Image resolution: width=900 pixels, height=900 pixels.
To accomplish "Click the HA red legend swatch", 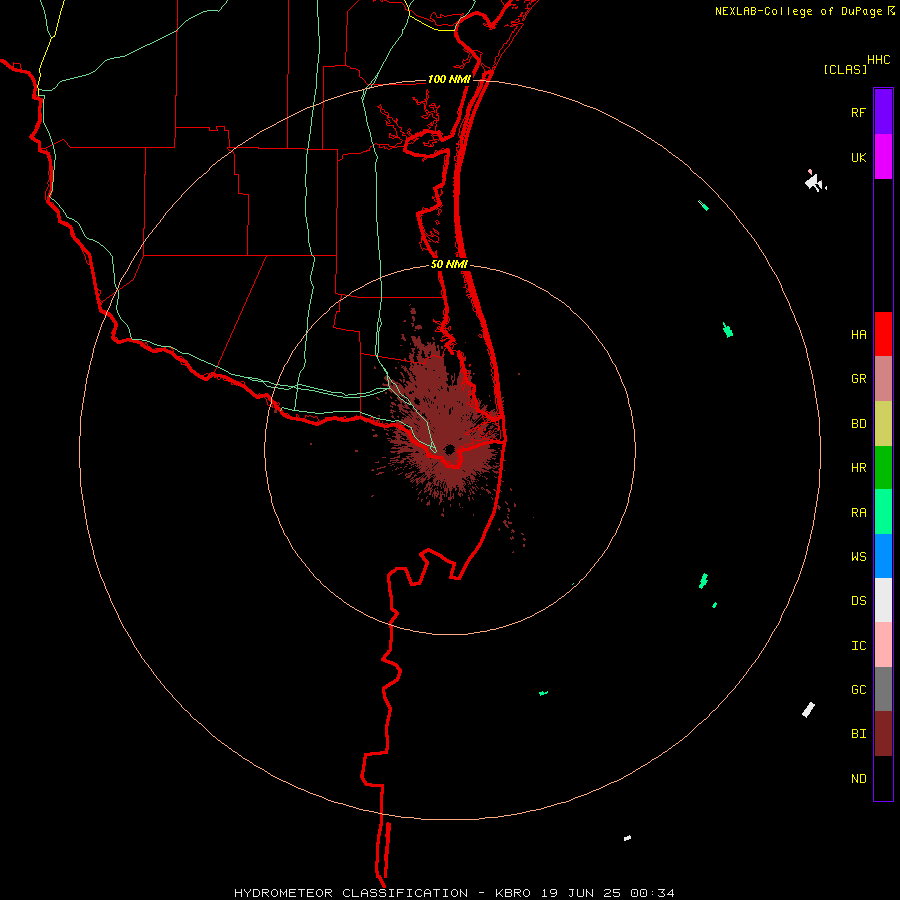I will (883, 334).
